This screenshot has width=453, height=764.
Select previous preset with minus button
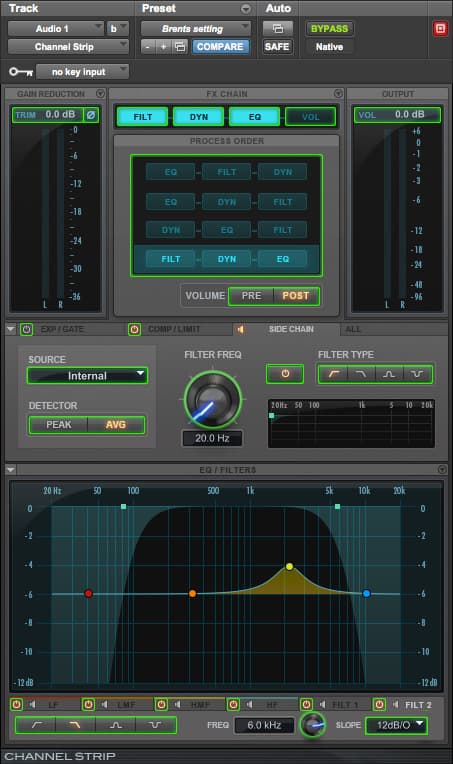148,47
